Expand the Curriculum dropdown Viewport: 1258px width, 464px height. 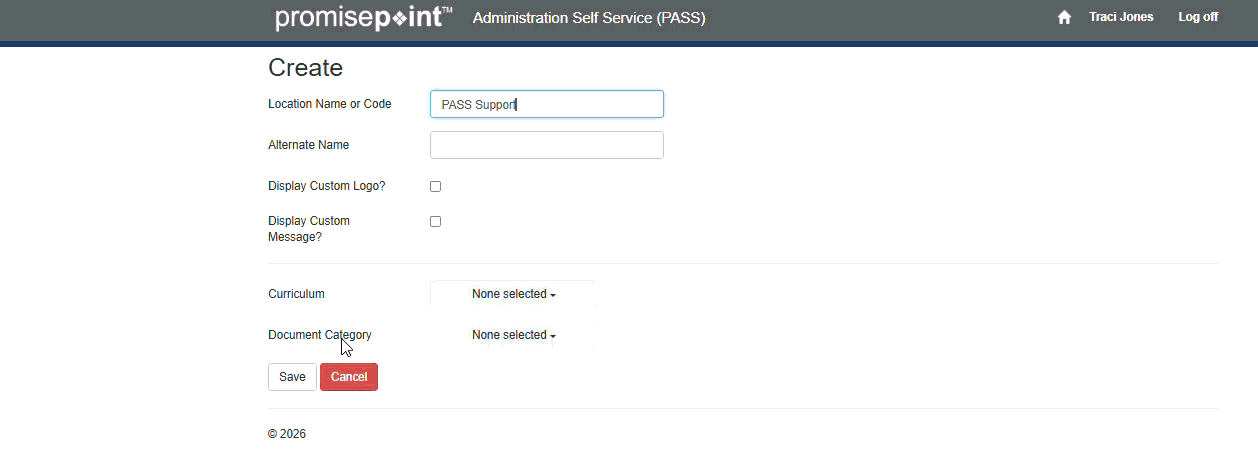[x=513, y=294]
